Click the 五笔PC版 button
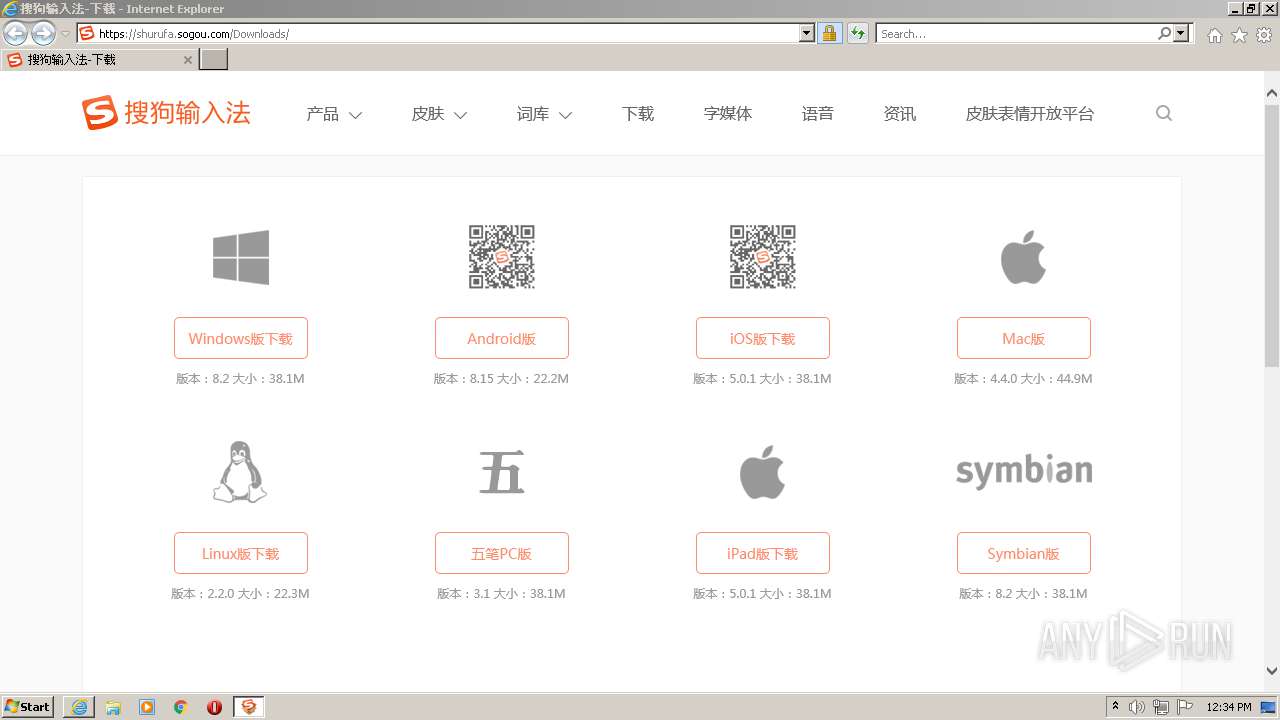The height and width of the screenshot is (720, 1280). (502, 553)
